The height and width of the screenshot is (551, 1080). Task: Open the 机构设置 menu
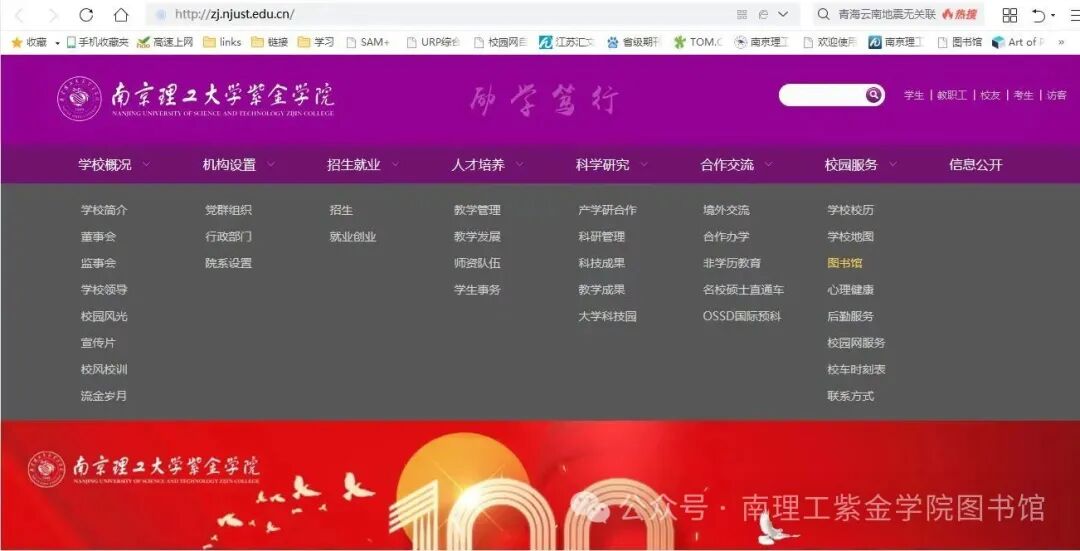[x=229, y=165]
